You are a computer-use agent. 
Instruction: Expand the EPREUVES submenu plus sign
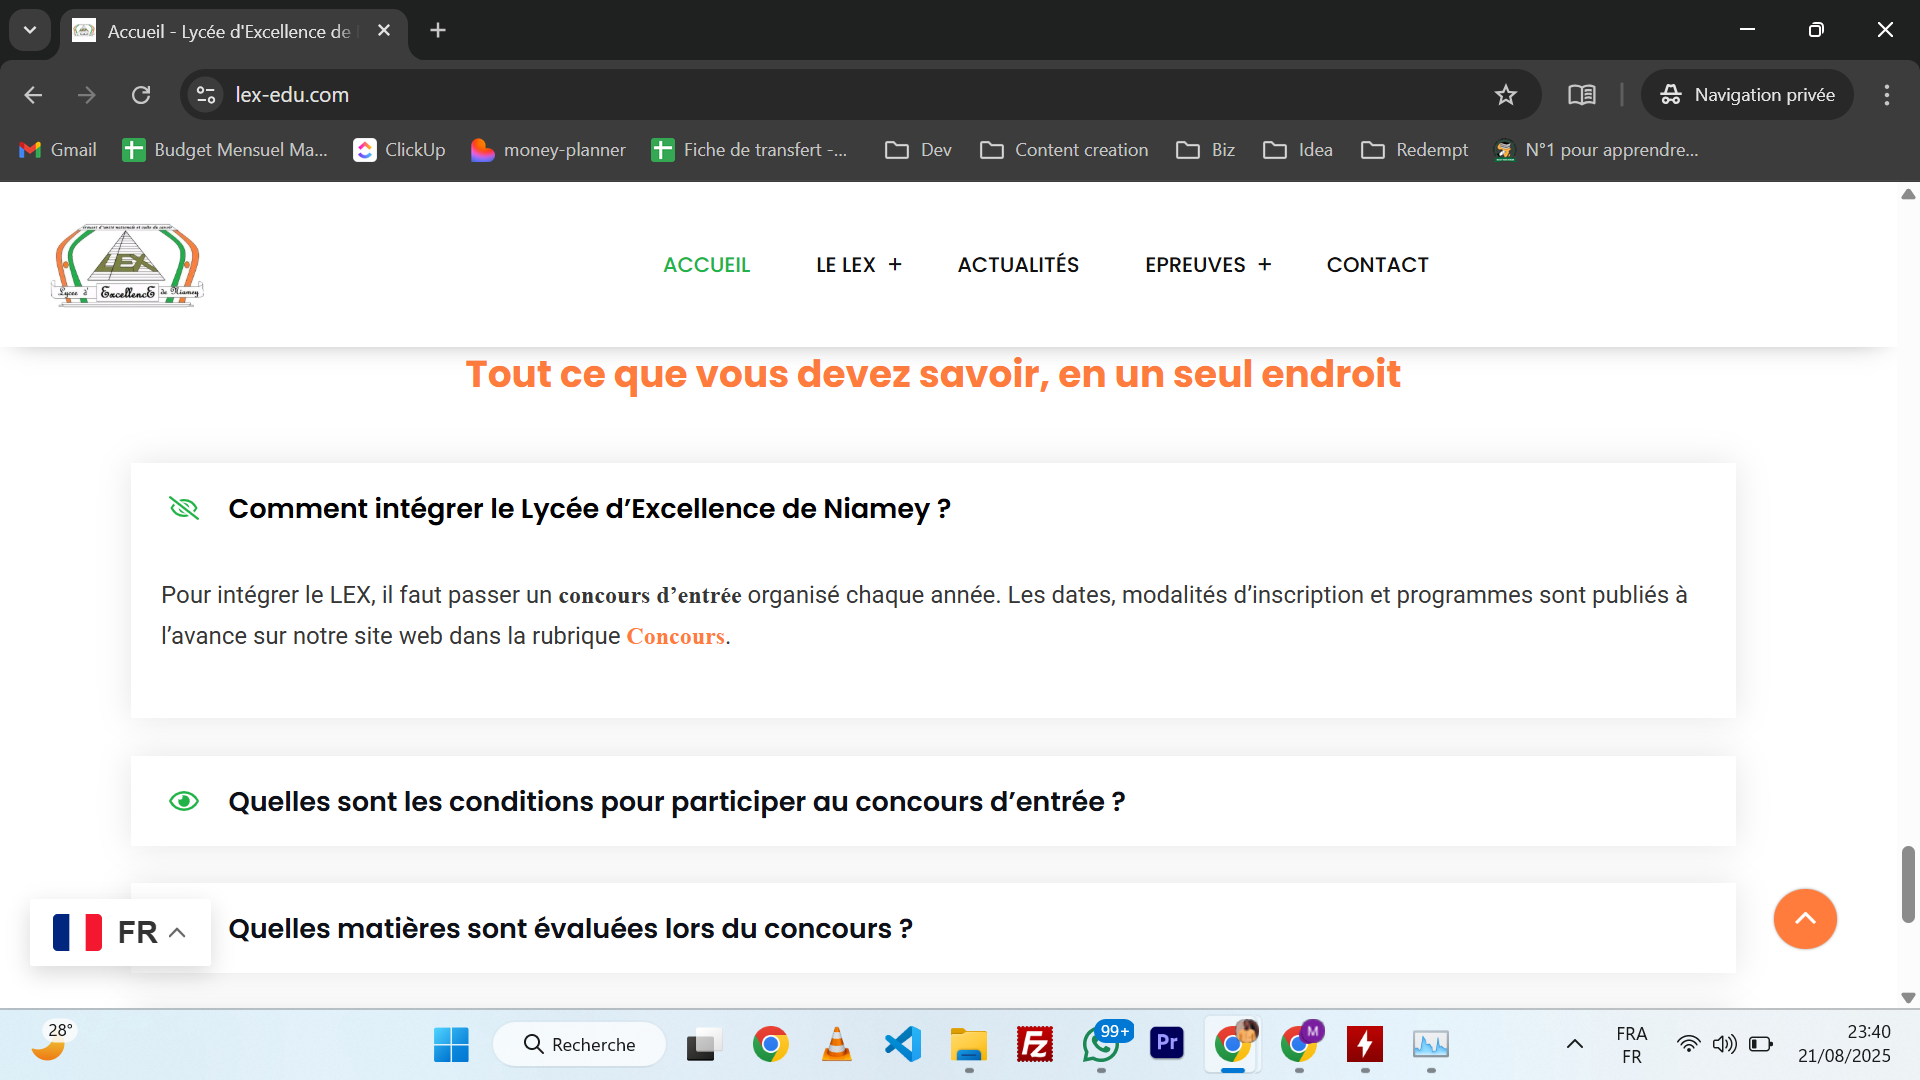[1265, 265]
